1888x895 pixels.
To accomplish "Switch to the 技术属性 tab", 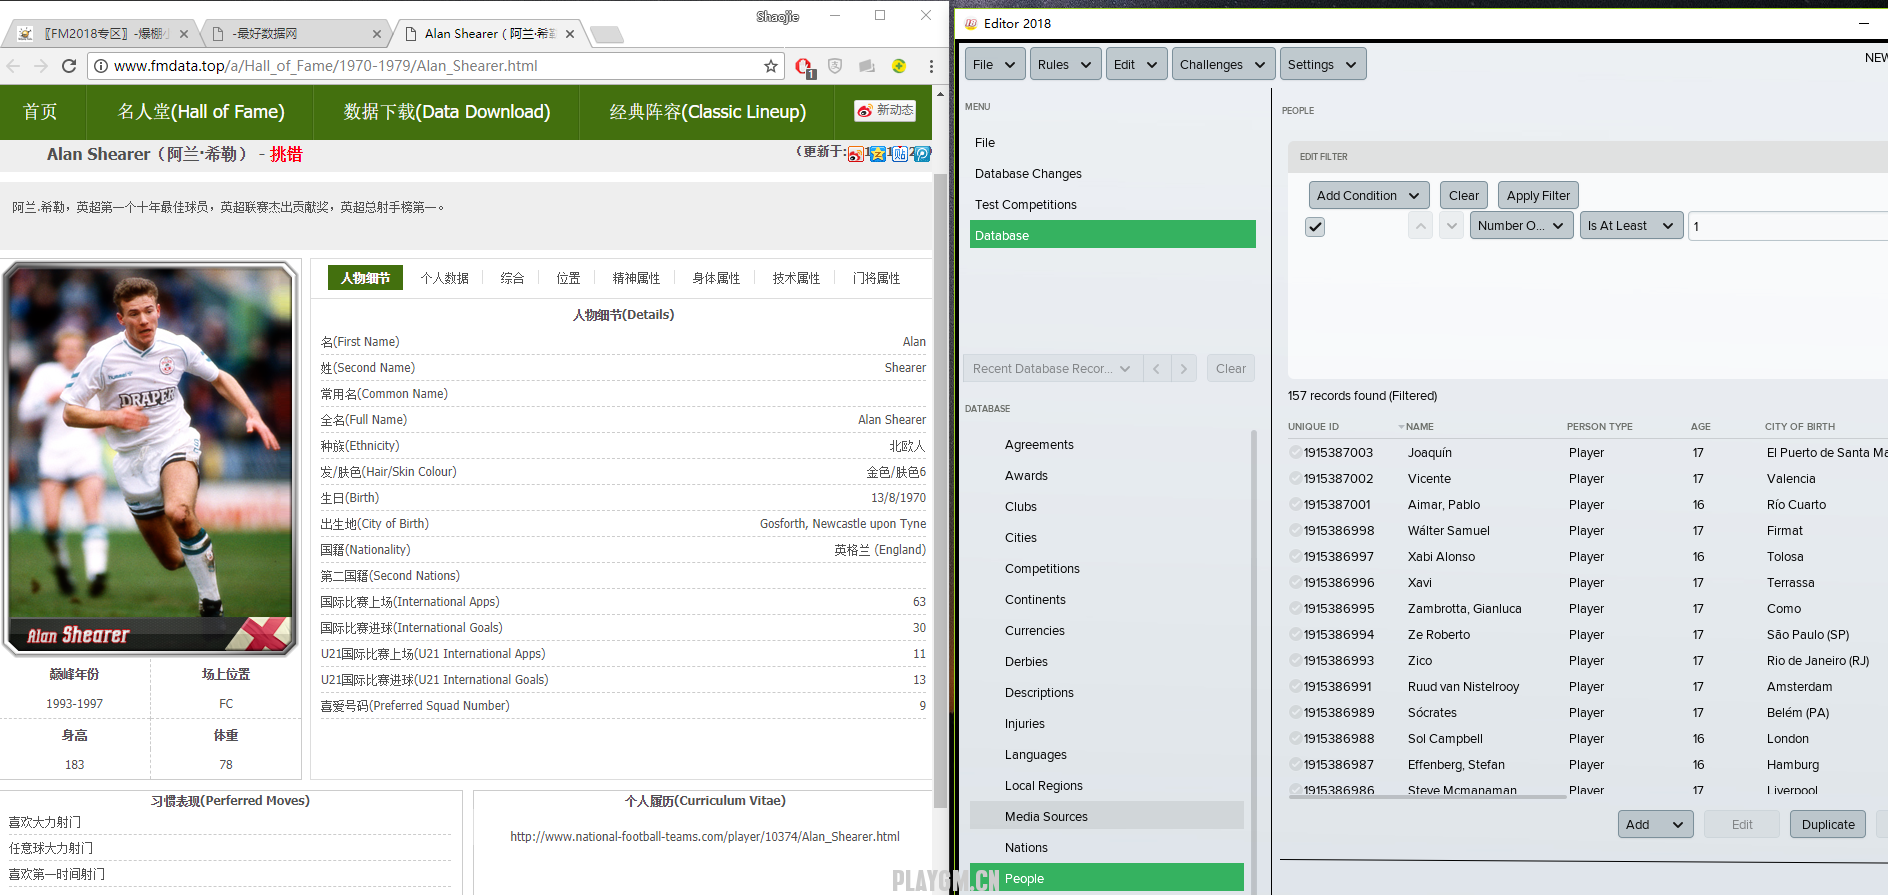I will 796,278.
